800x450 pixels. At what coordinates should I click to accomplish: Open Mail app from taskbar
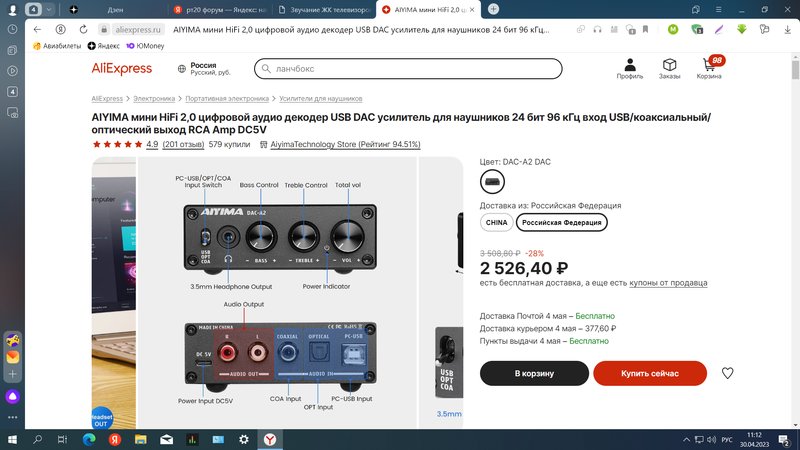pos(167,439)
